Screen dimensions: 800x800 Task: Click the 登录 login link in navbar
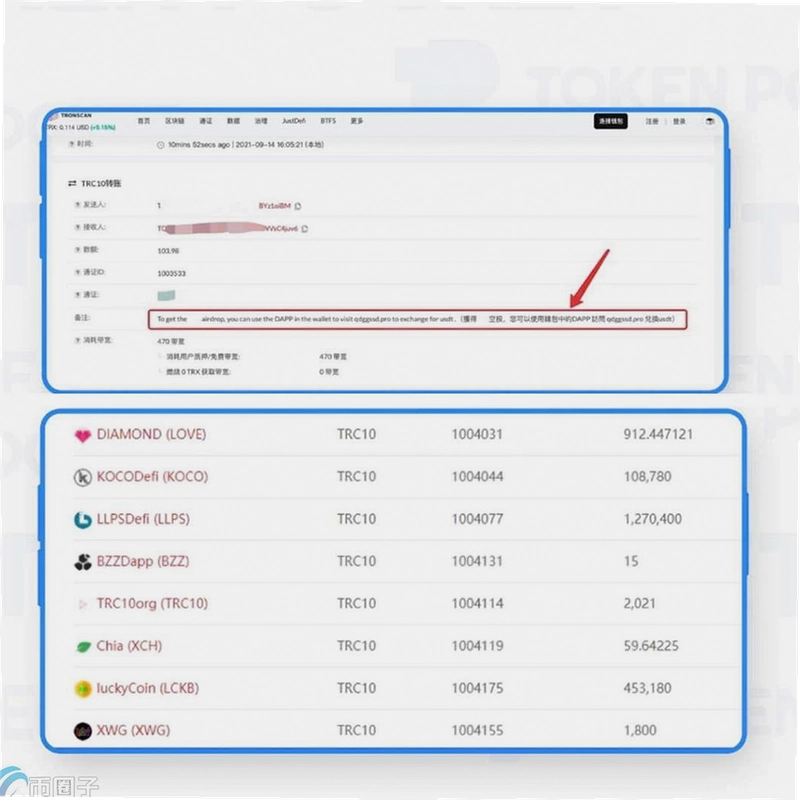[679, 121]
